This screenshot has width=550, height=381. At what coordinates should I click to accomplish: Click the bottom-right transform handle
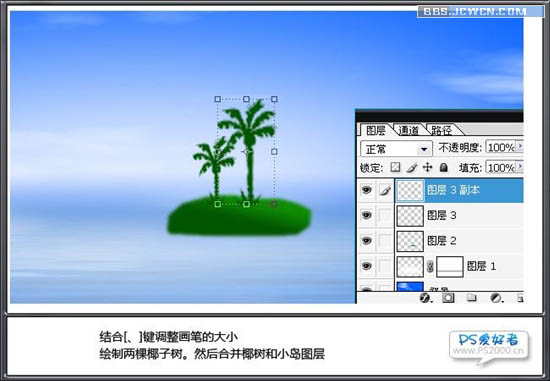coord(274,204)
